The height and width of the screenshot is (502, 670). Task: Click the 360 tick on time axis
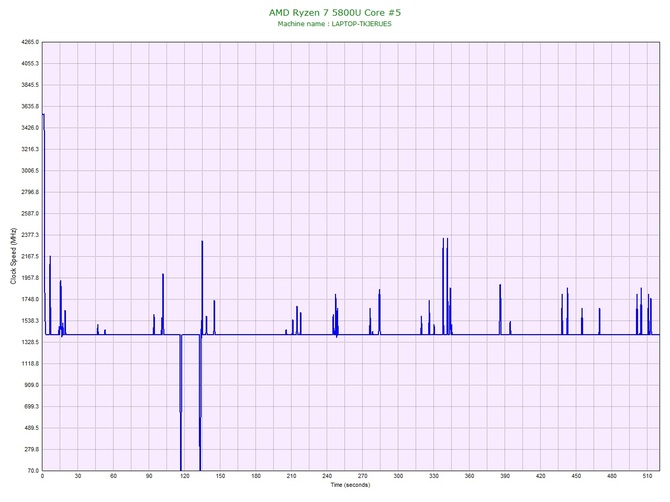[x=469, y=476]
